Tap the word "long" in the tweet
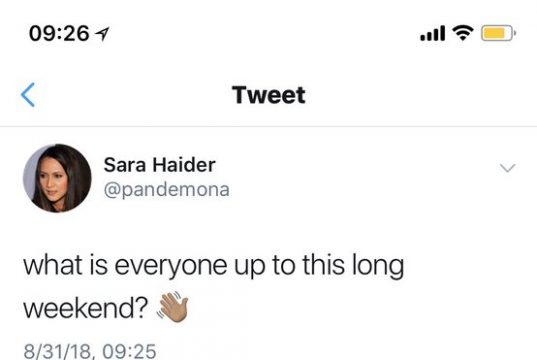Screen dimensions: 537x360 (x=378, y=266)
